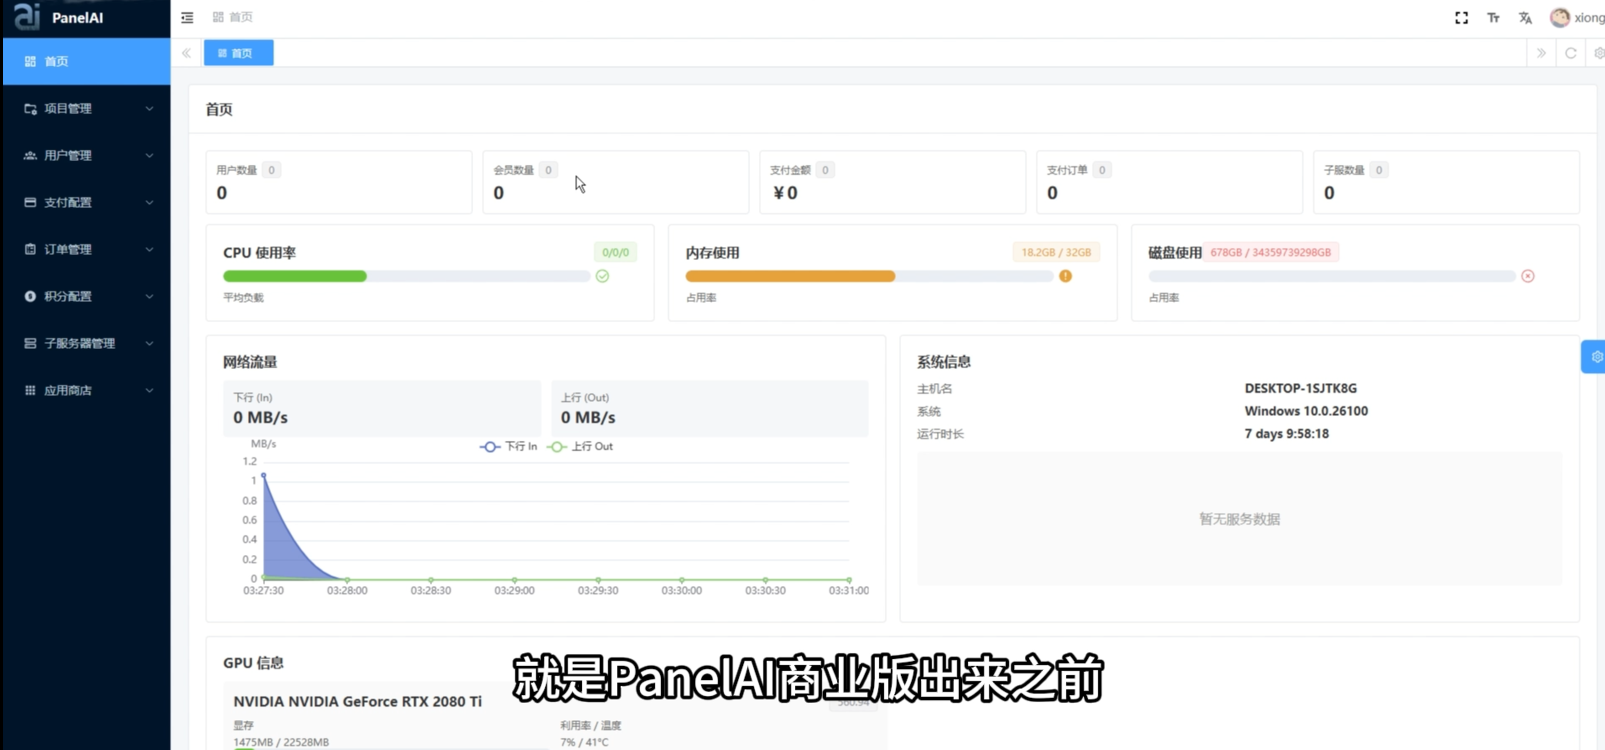Screen dimensions: 1605x750
Task: Click the 下行 (In) 0 MB/s panel
Action: [381, 408]
